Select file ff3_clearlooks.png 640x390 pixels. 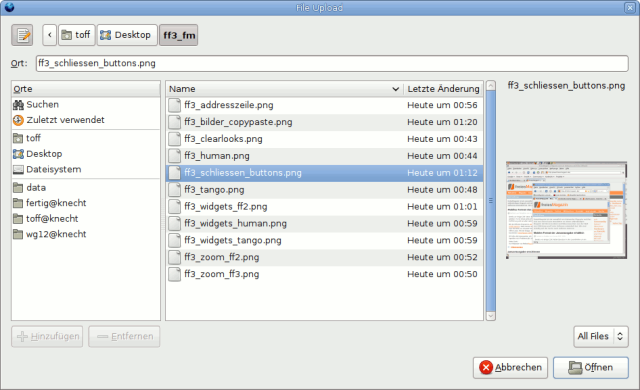pos(324,139)
